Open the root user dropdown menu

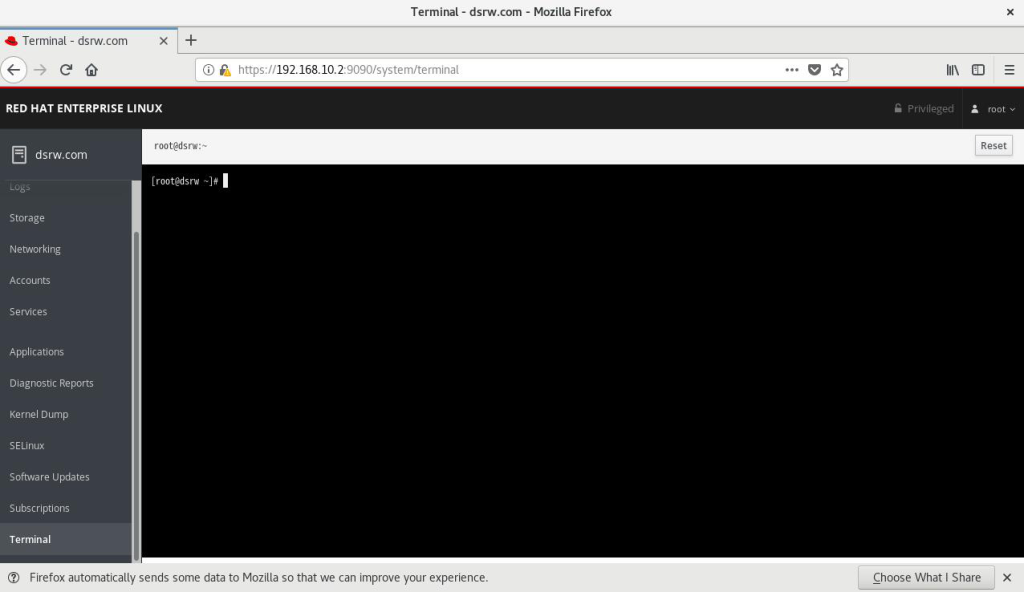993,109
